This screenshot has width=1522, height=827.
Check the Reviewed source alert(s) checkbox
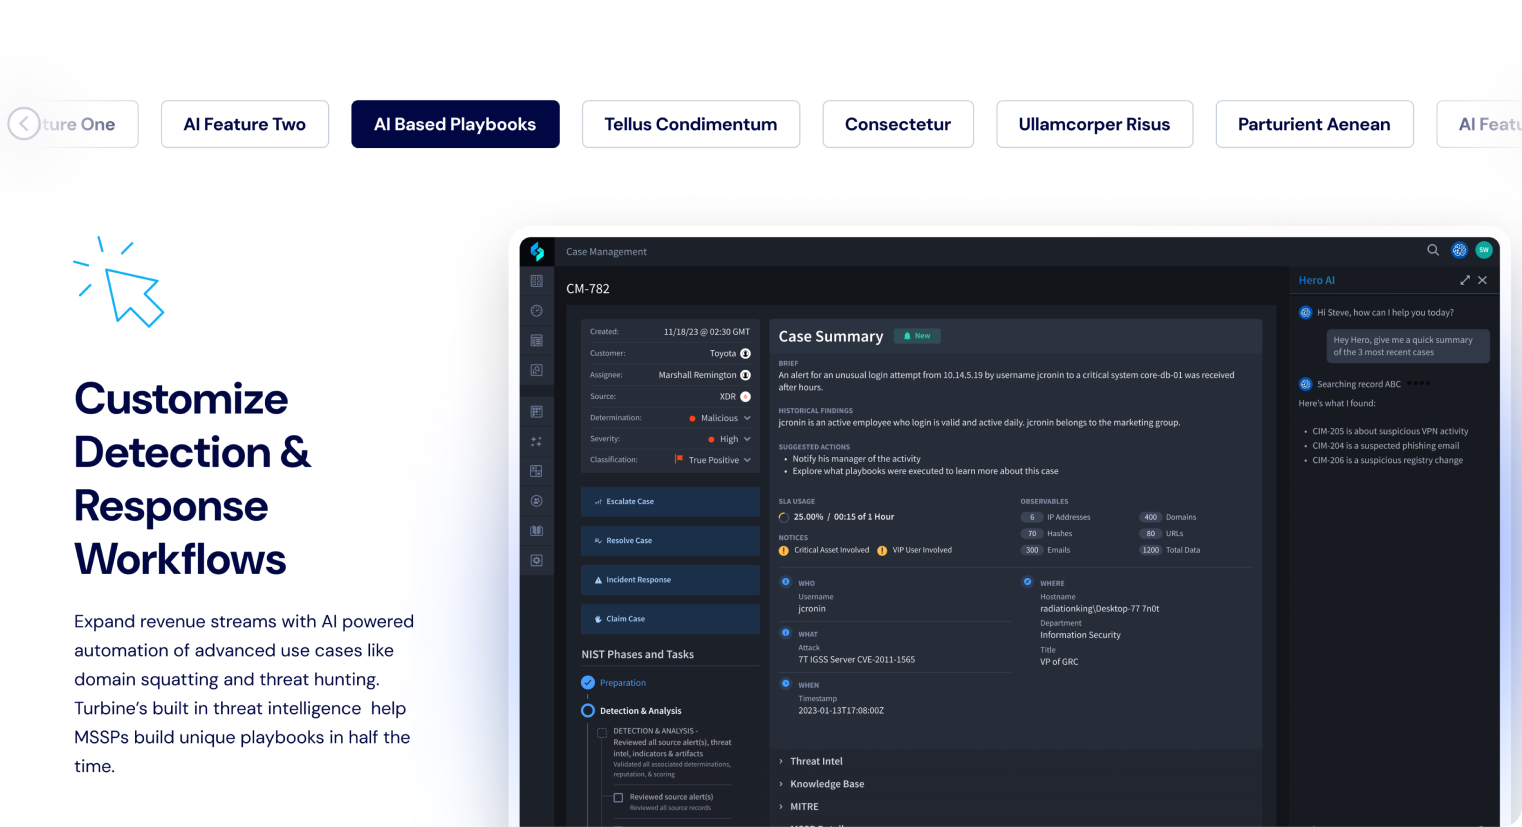tap(618, 798)
